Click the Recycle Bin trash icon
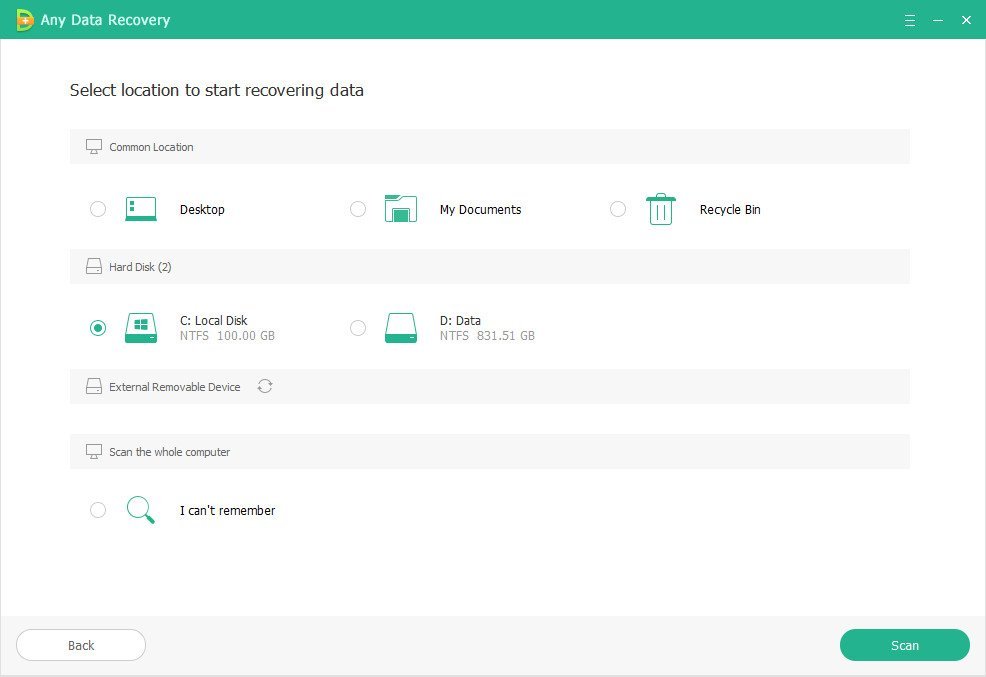Image resolution: width=986 pixels, height=677 pixels. pyautogui.click(x=661, y=209)
